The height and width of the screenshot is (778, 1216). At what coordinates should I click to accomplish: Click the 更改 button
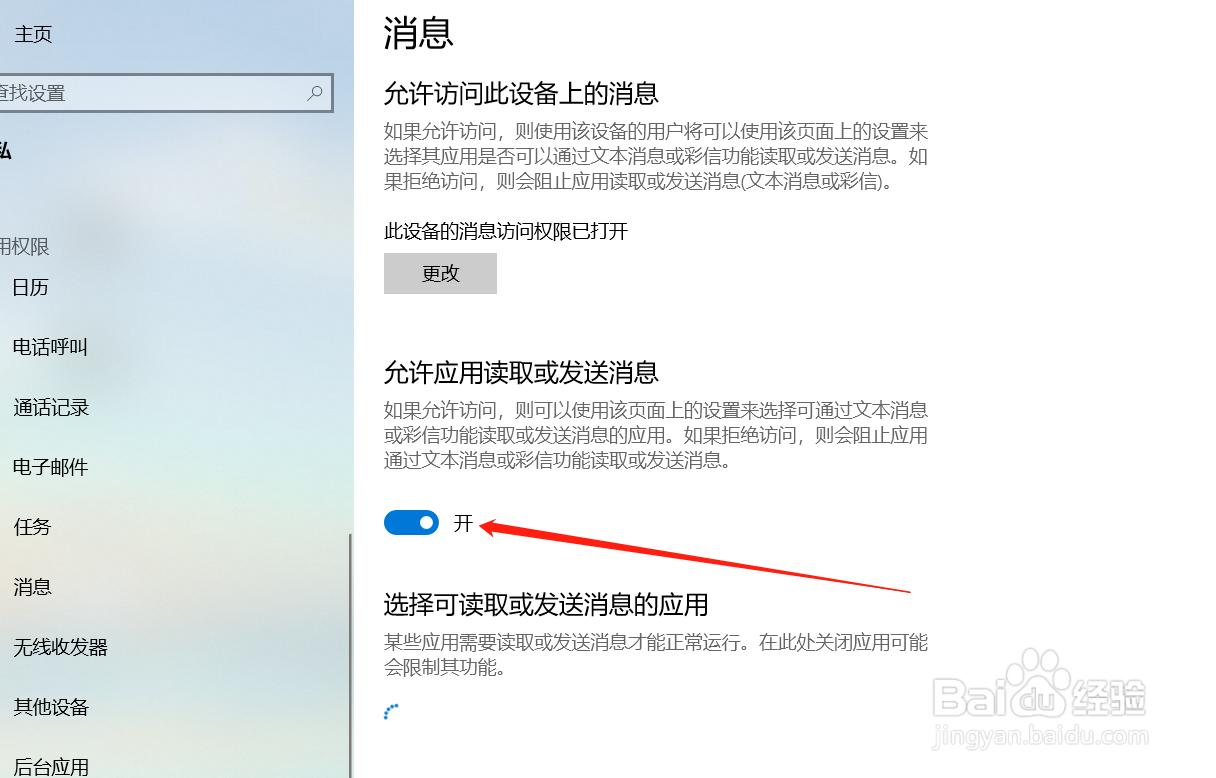440,274
